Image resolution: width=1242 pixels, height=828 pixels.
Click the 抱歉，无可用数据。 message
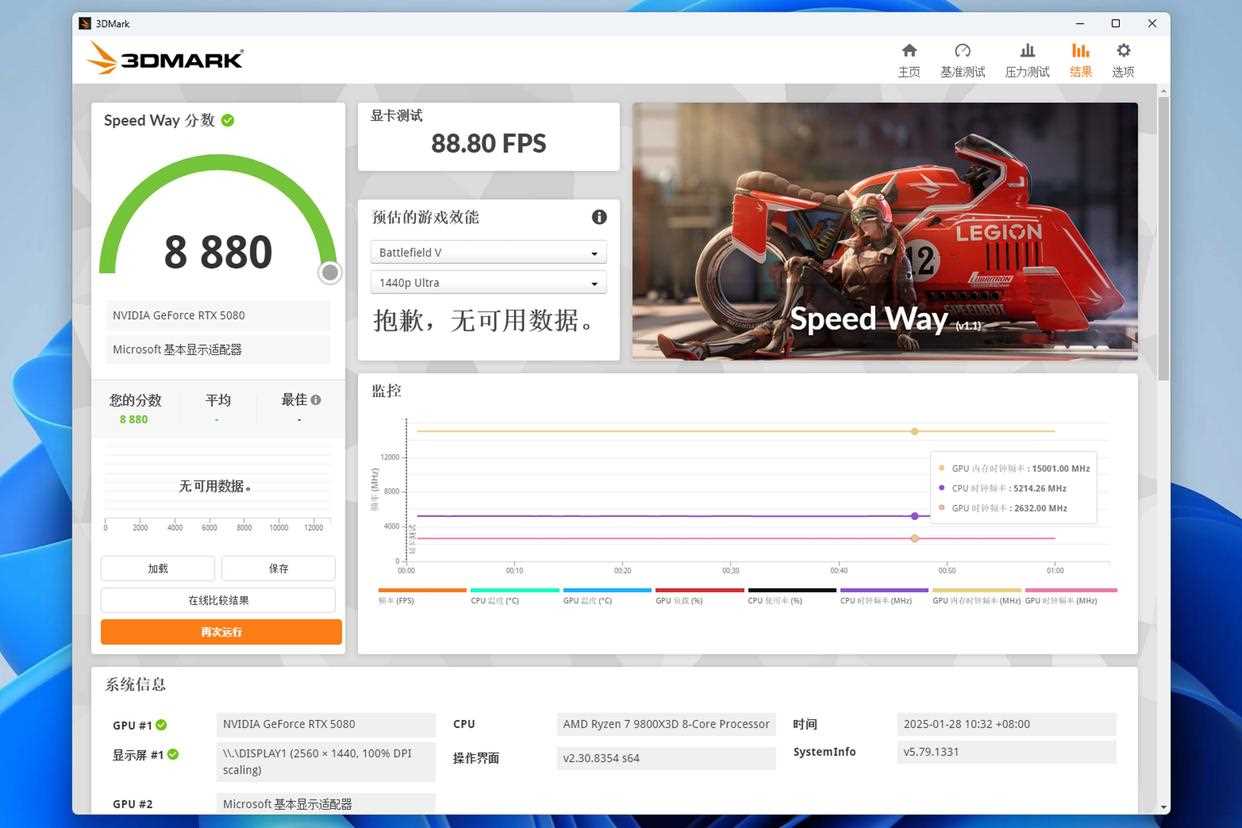485,320
